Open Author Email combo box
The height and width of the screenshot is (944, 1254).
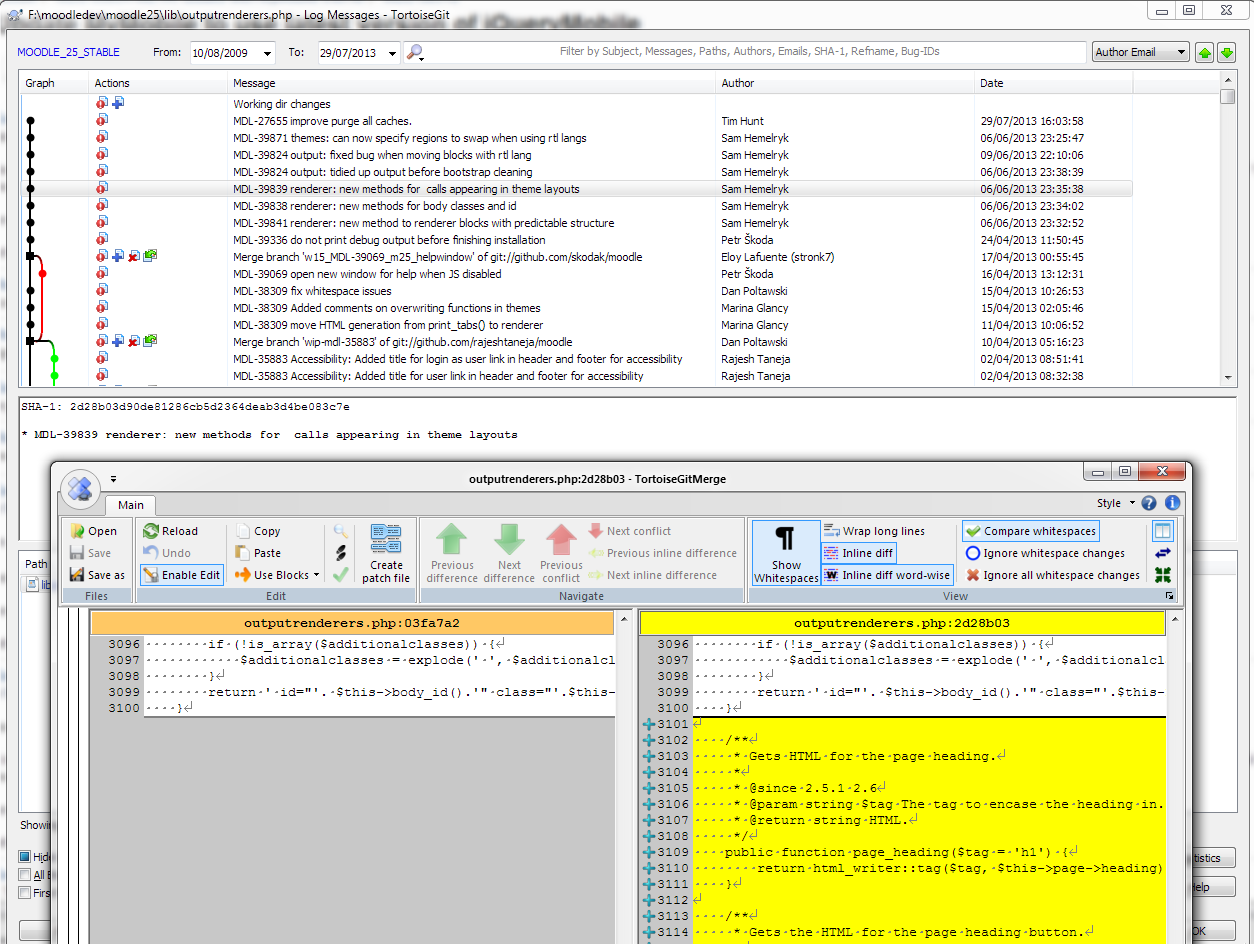click(x=1140, y=52)
